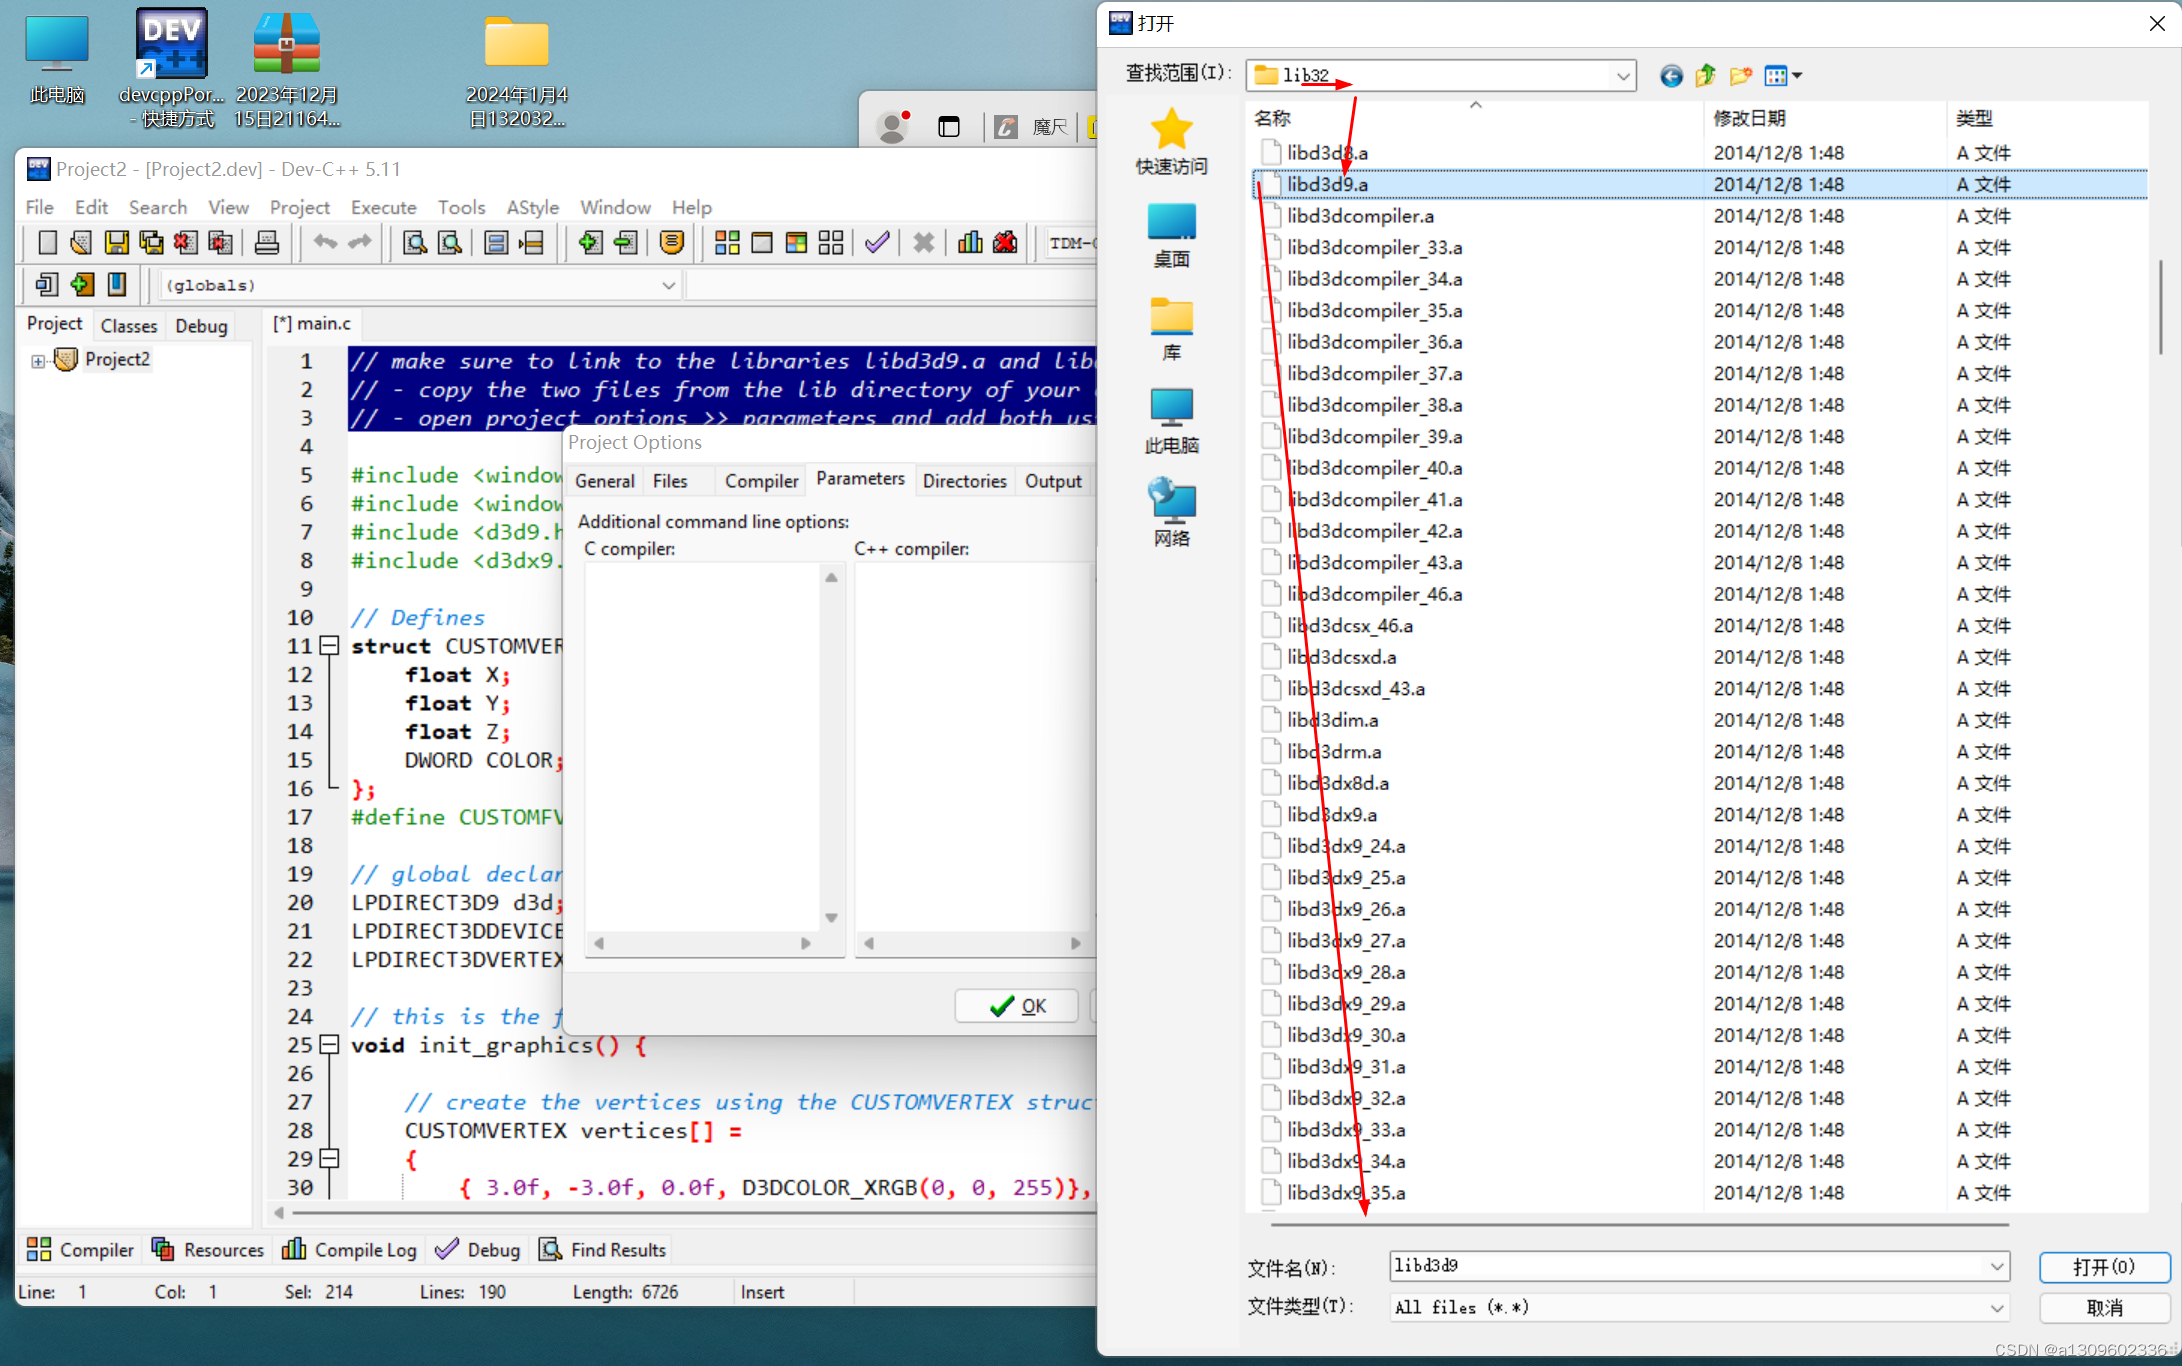Open the (globals) scope dropdown
2182x1366 pixels.
tap(668, 286)
